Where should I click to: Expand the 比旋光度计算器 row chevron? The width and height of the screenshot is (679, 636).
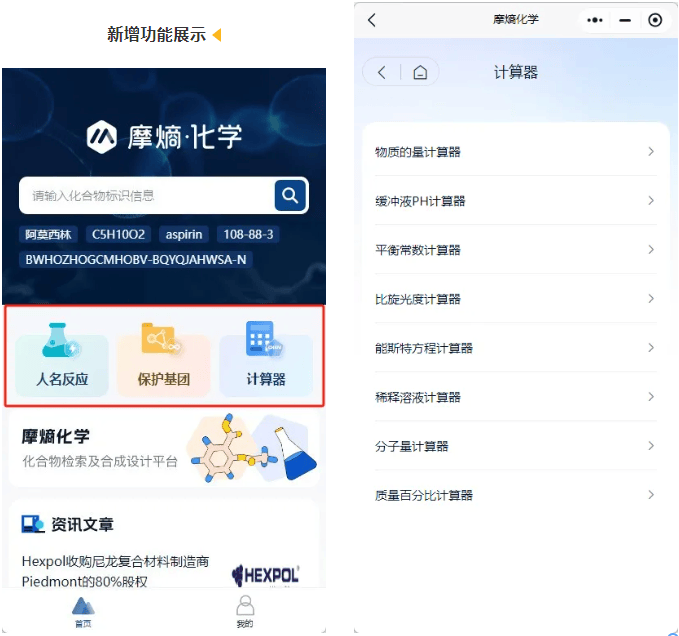tap(651, 299)
